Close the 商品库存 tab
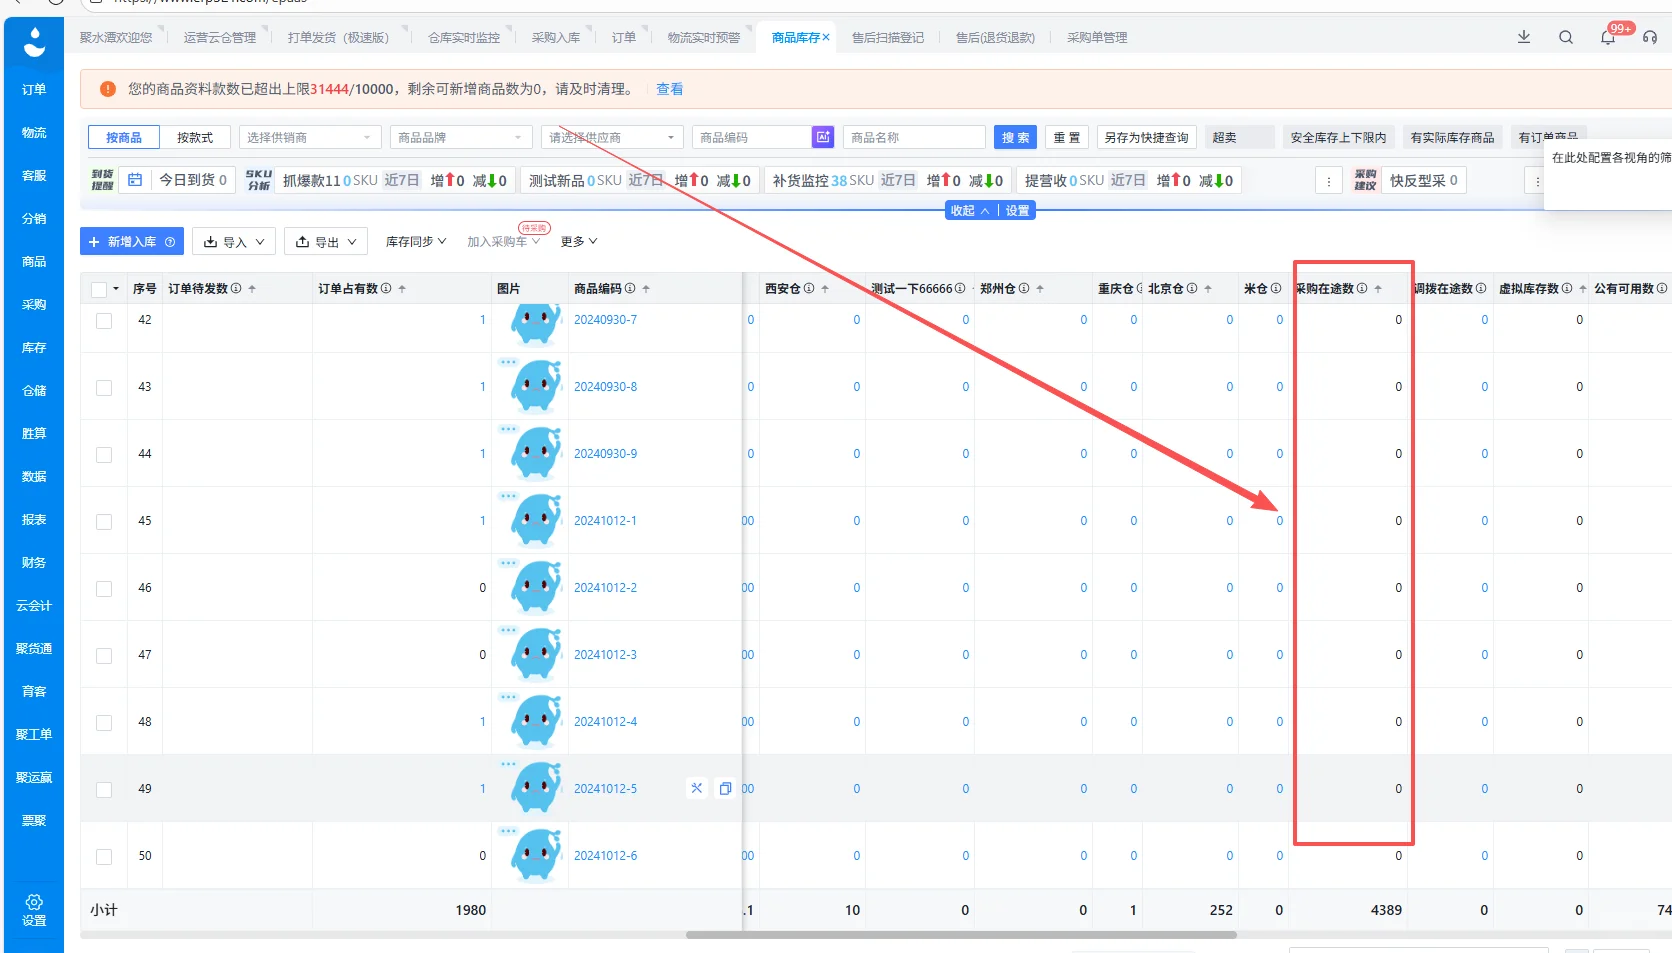The width and height of the screenshot is (1672, 953). 826,38
